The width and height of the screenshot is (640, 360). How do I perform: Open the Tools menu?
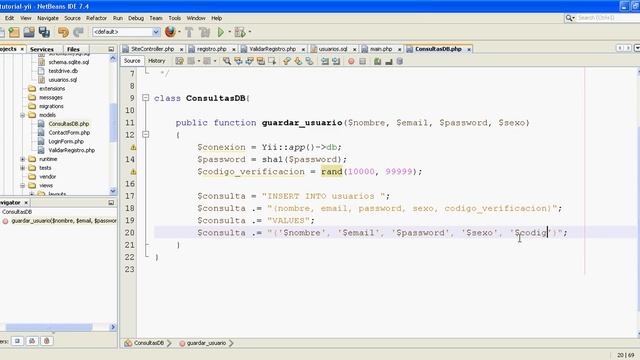(175, 18)
